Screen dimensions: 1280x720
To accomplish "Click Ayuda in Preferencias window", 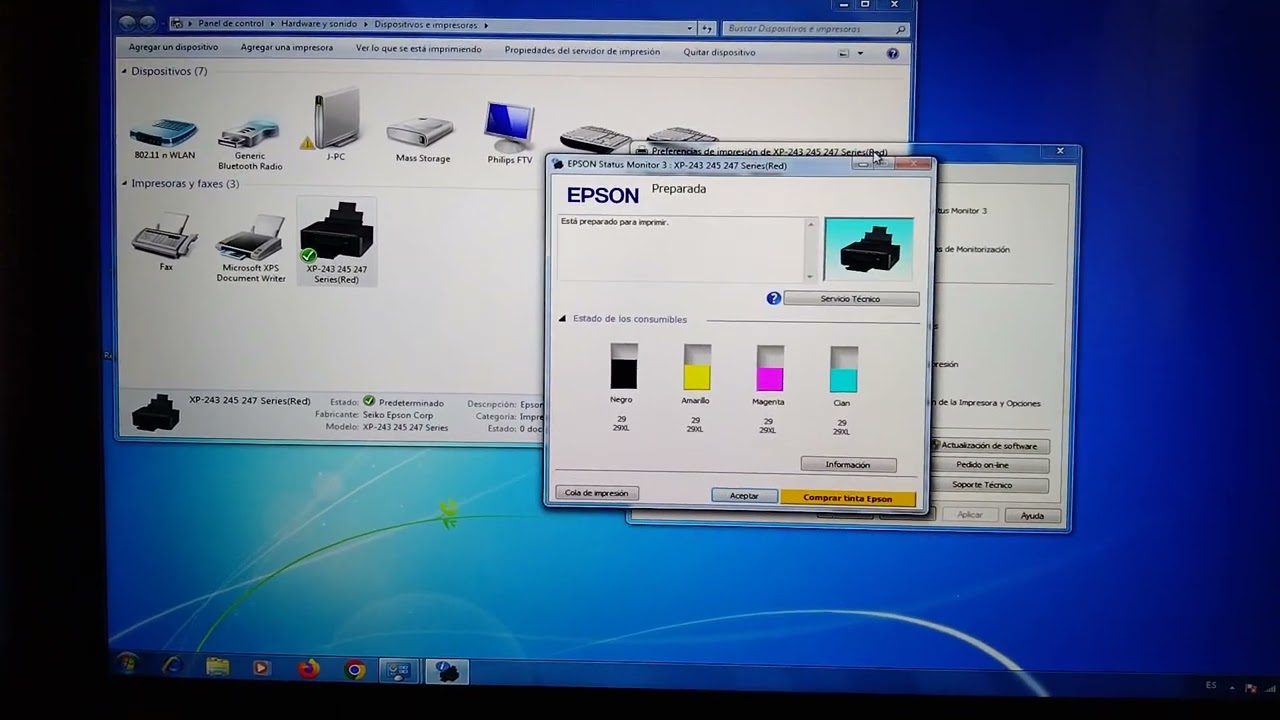I will pos(1032,516).
